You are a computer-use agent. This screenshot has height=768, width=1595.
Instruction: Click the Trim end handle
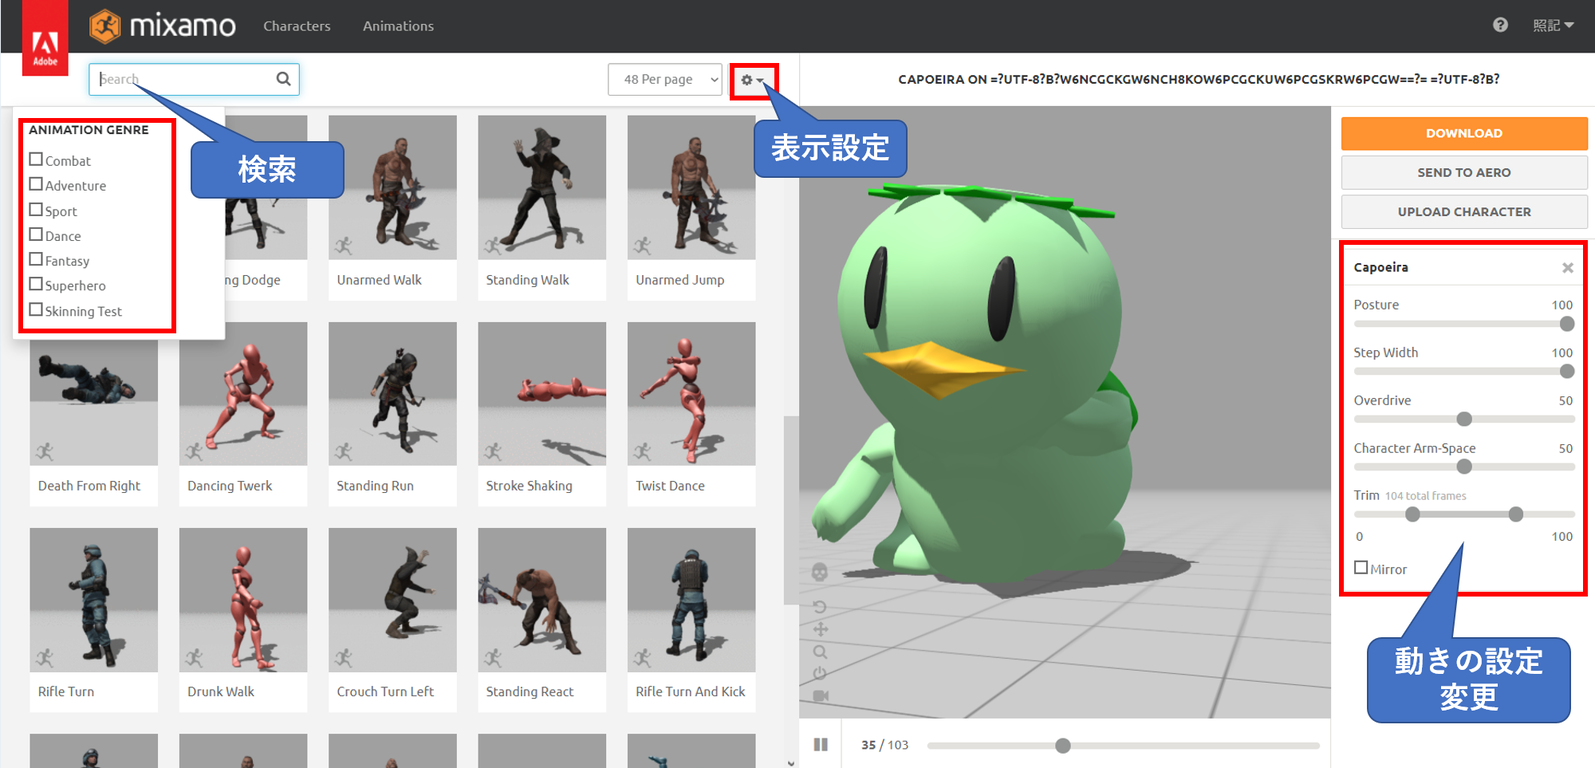click(1516, 514)
